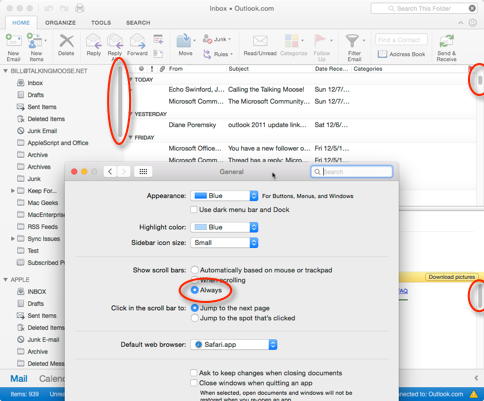
Task: Open the APPLE account INBOX folder
Action: coord(37,292)
